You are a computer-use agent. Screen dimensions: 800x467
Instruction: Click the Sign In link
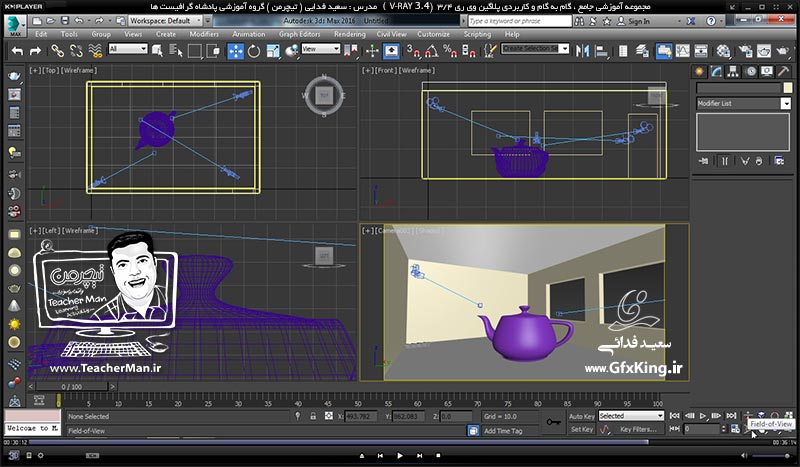(x=639, y=21)
